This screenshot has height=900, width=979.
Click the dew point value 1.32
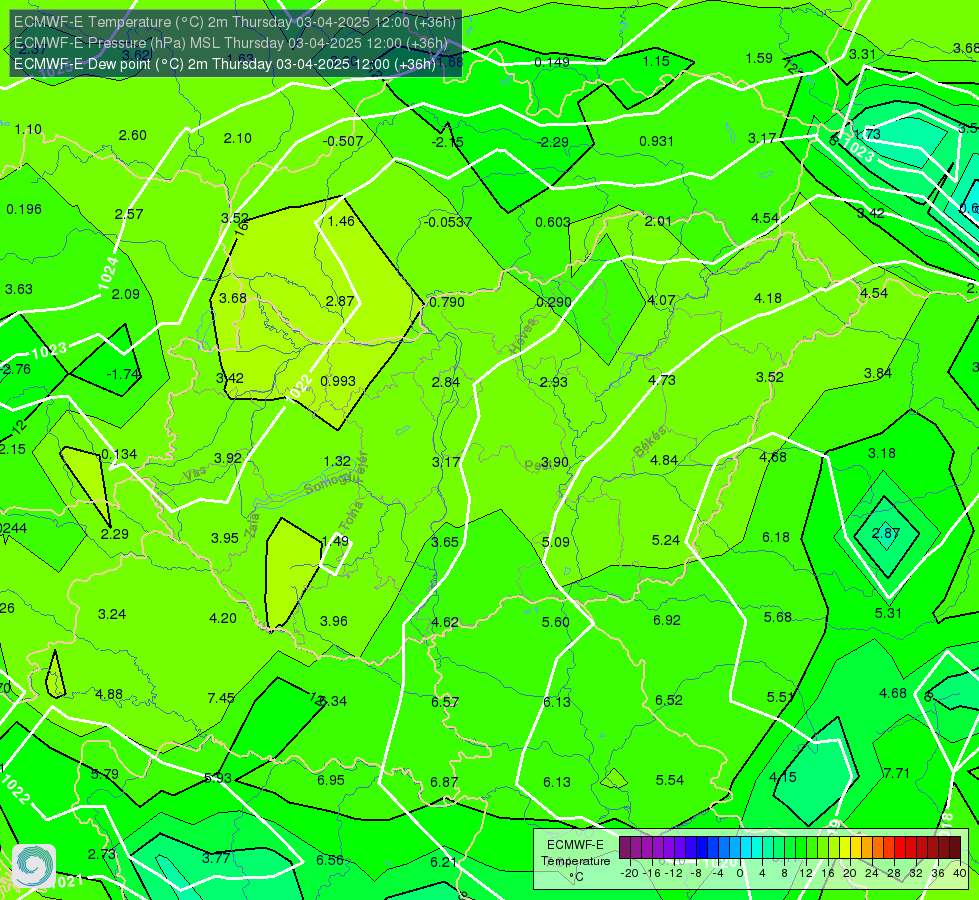[x=337, y=461]
